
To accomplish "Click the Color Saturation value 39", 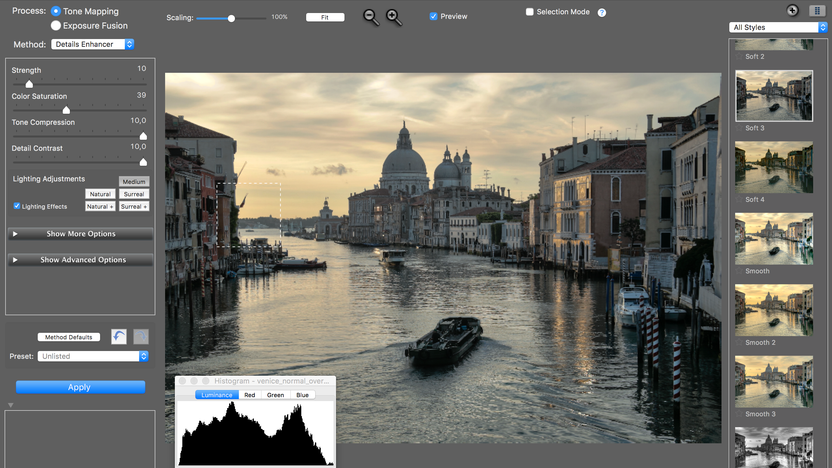I will point(141,96).
